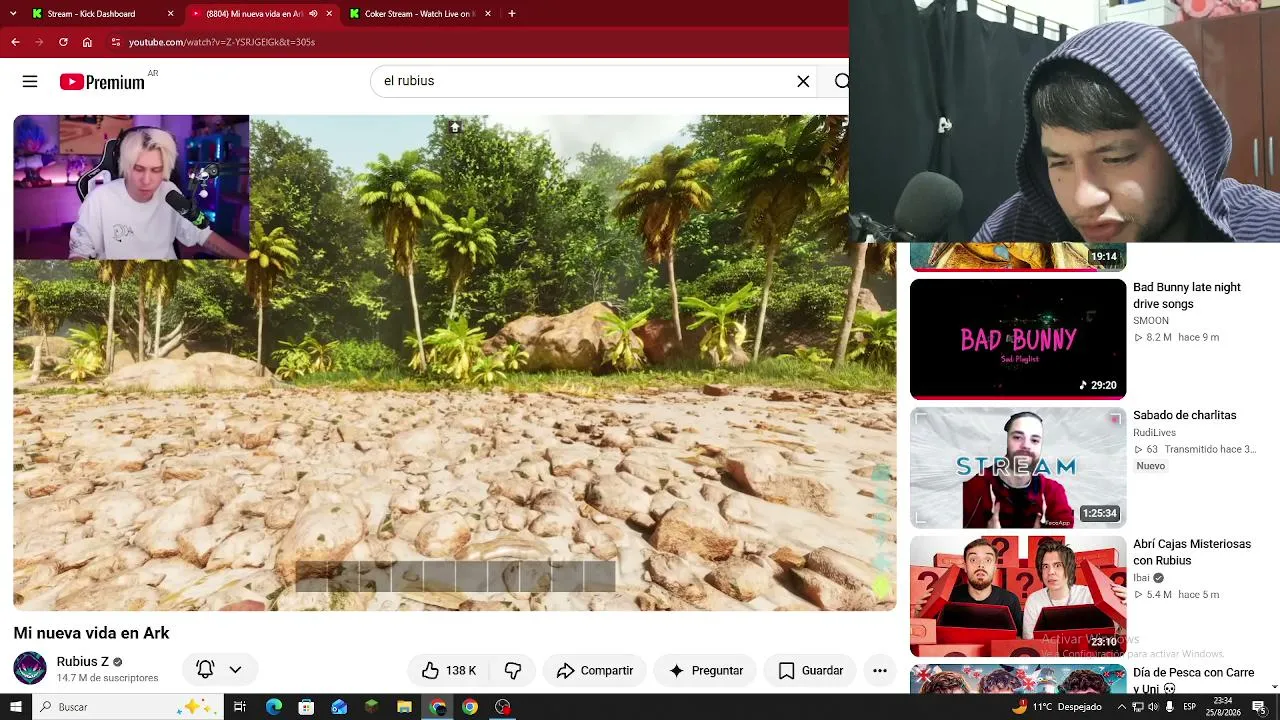Open Bad Bunny late night drive songs
This screenshot has height=720, width=1280.
click(1187, 295)
